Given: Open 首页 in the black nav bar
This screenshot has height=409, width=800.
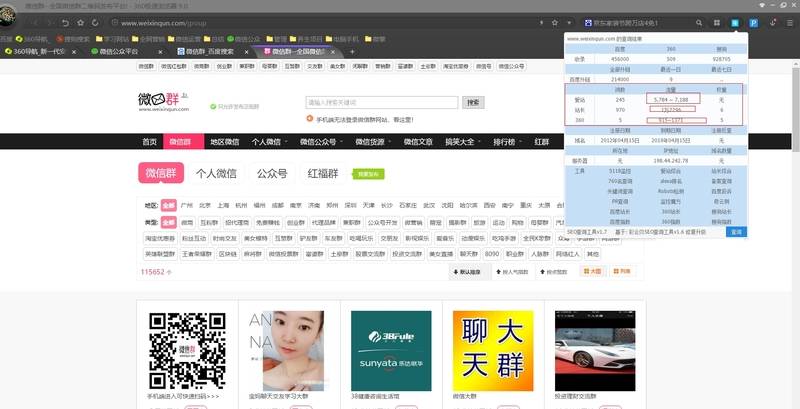Looking at the screenshot, I should [149, 142].
